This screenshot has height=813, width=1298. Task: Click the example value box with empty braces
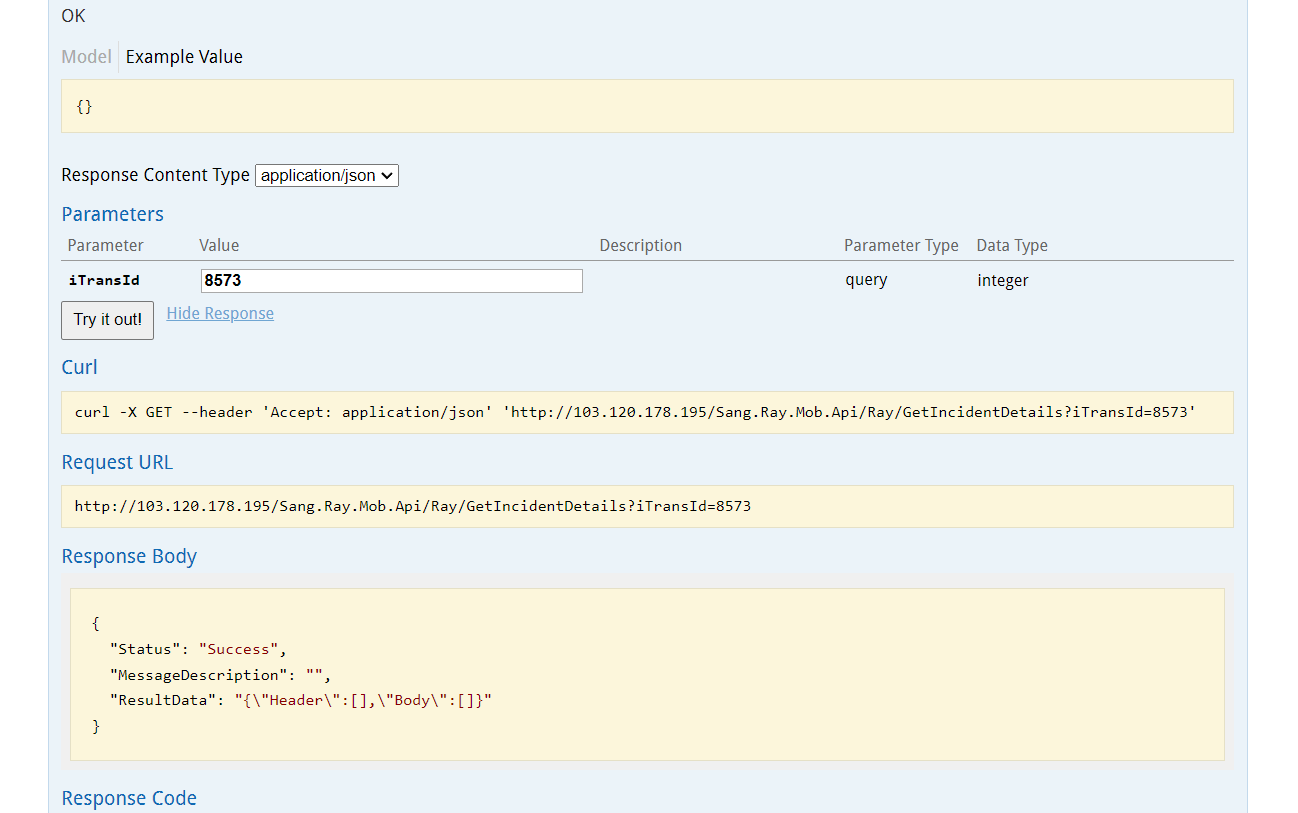(x=647, y=106)
